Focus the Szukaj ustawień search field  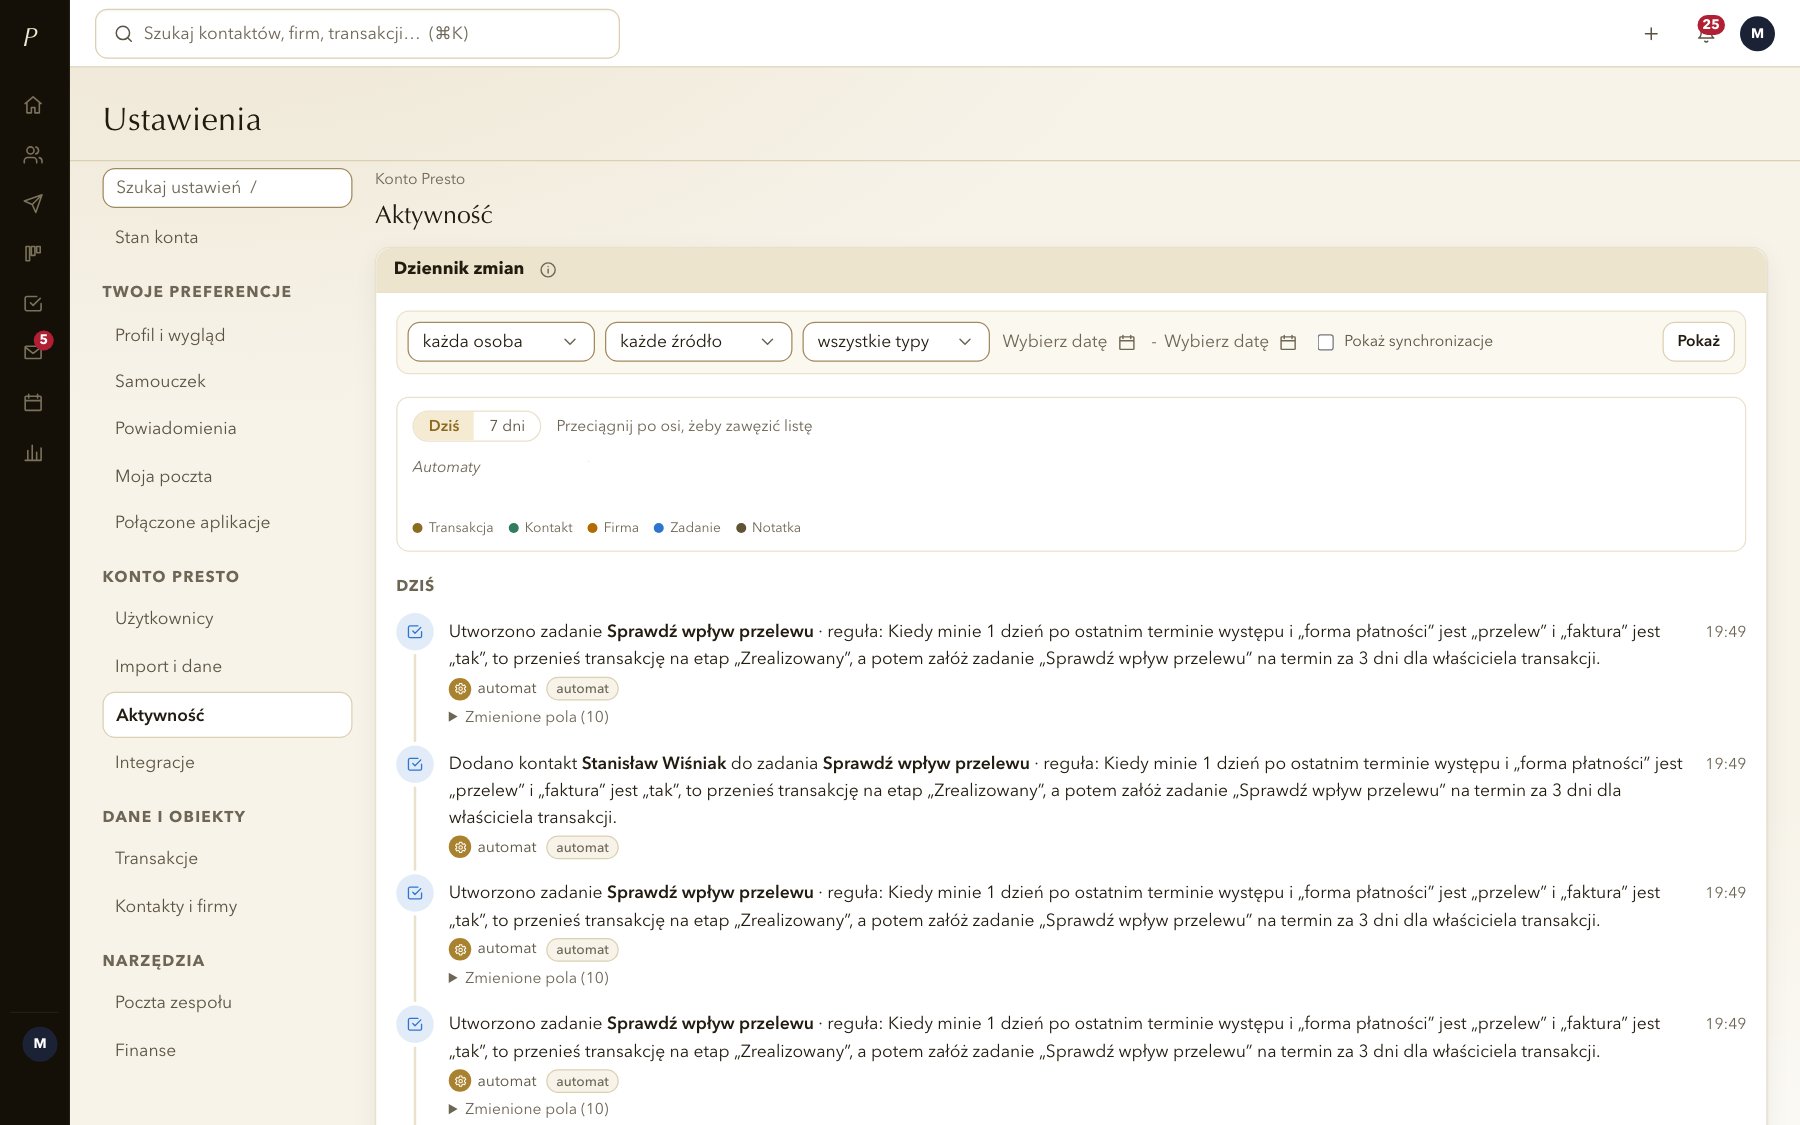click(227, 188)
